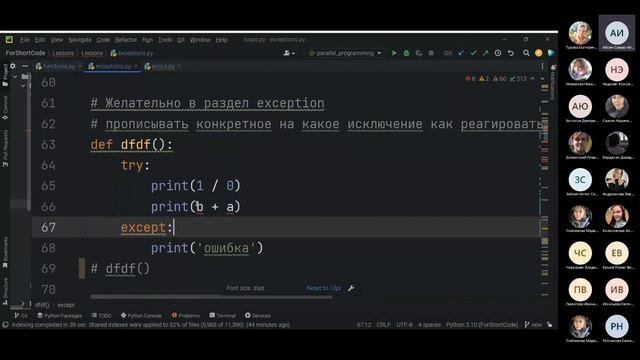Open parallel_programming run configuration dropdown
Viewport: 640px width, 360px height.
pyautogui.click(x=345, y=53)
